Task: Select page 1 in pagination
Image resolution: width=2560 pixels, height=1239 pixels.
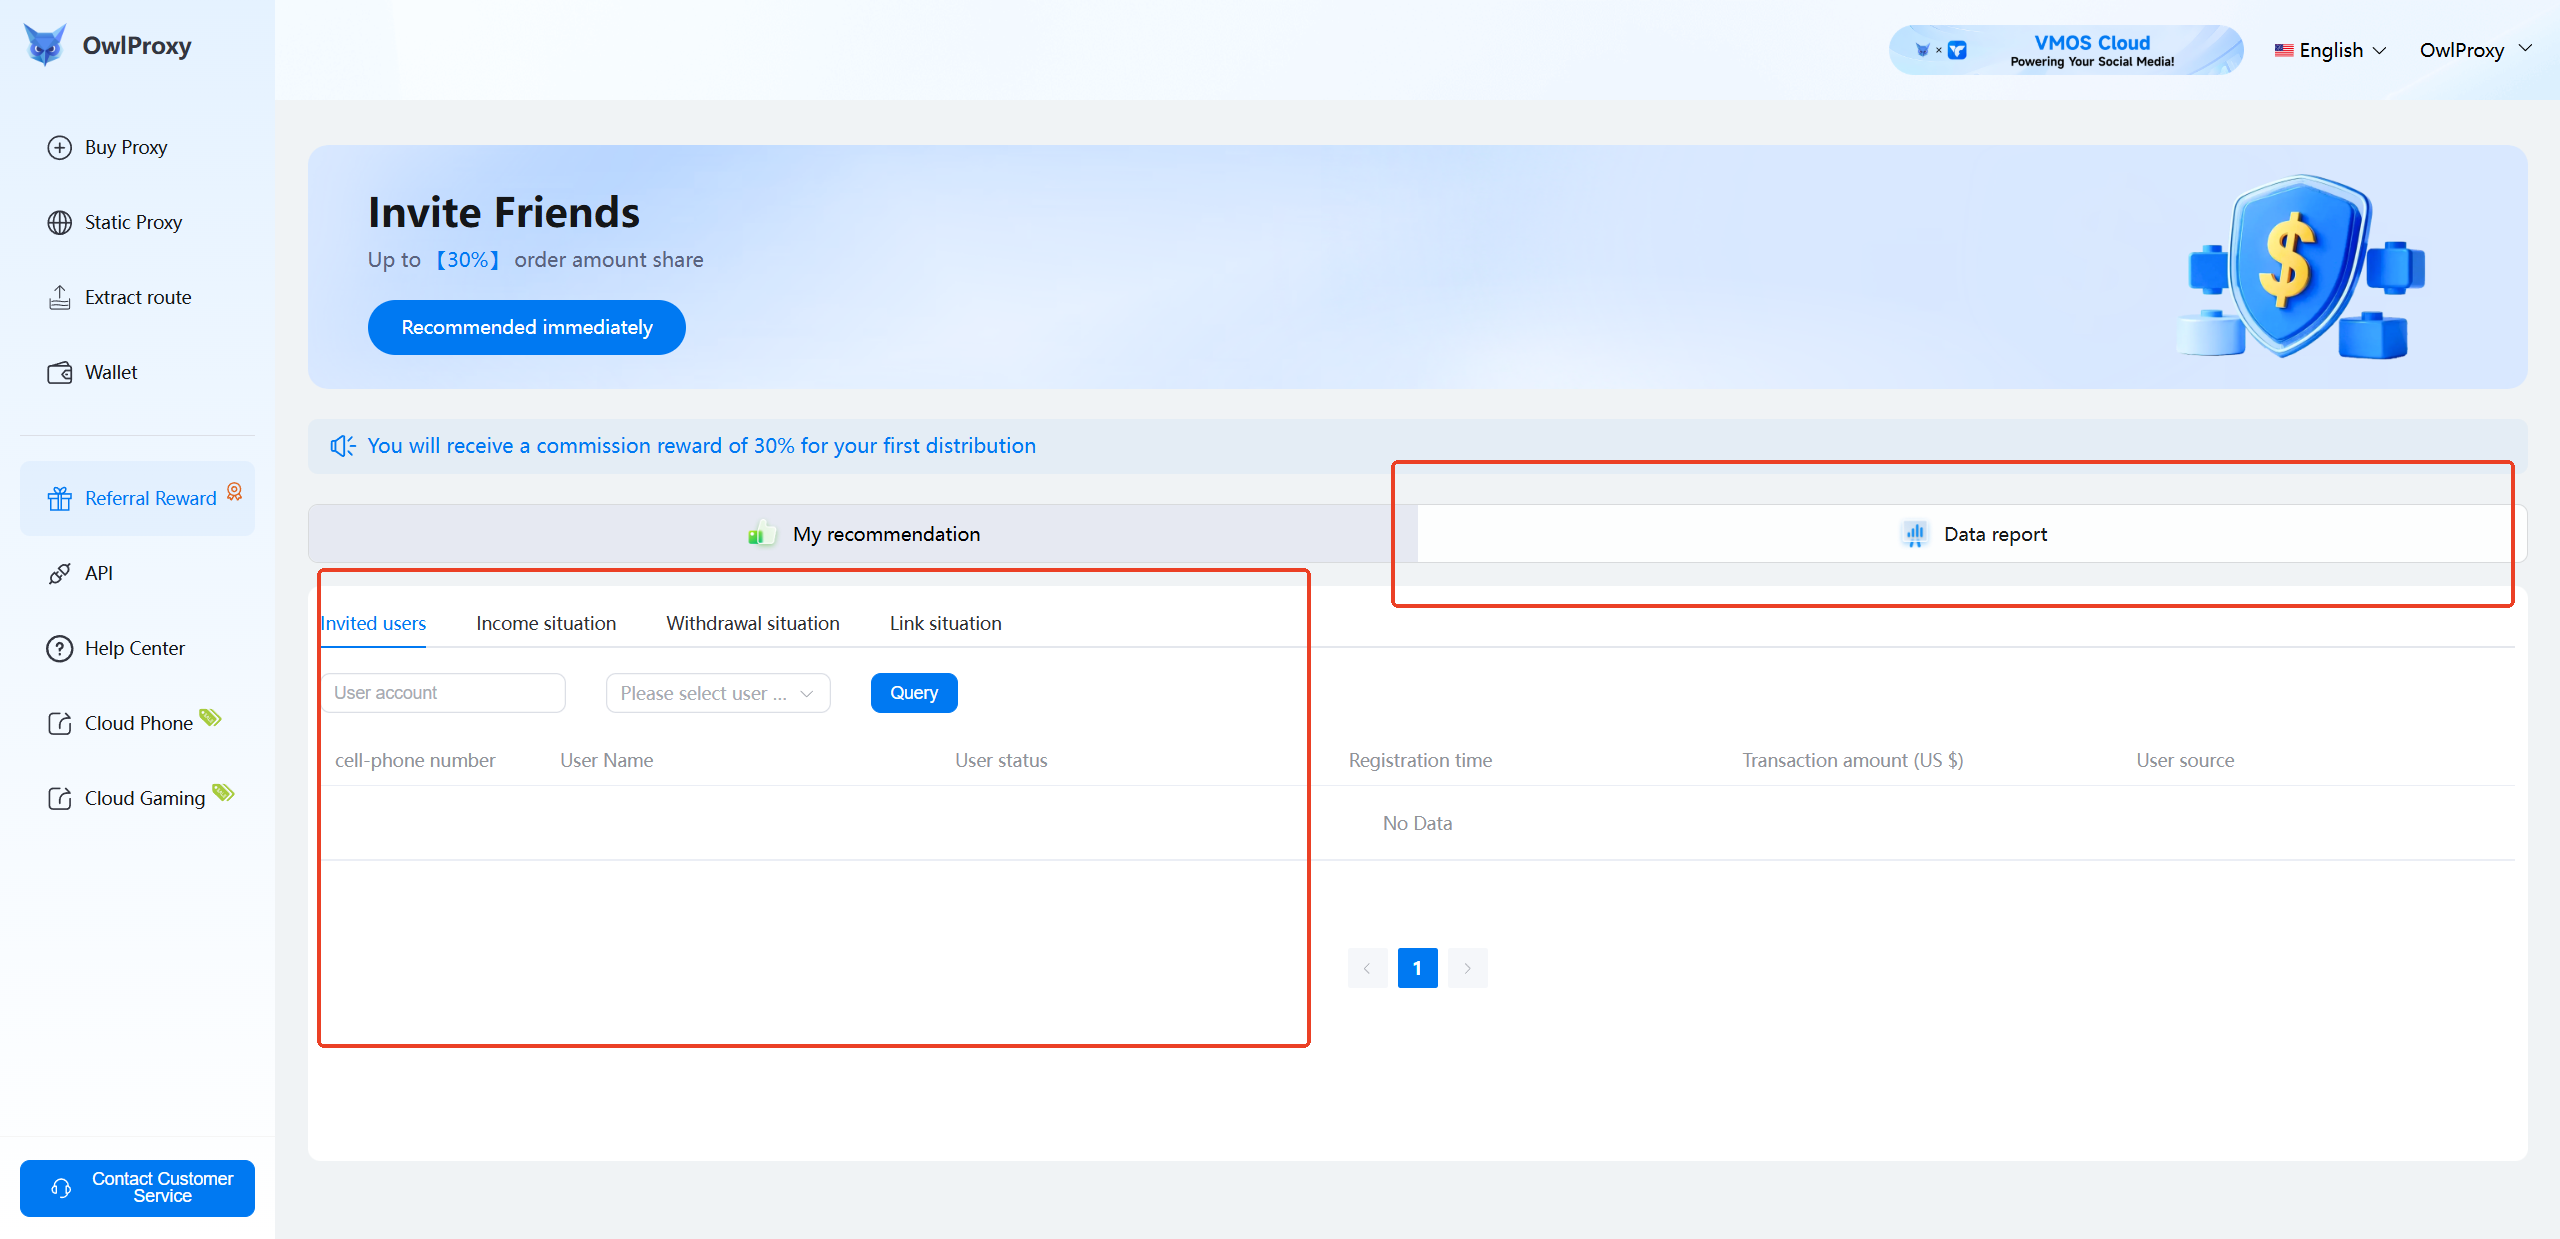Action: pyautogui.click(x=1417, y=968)
